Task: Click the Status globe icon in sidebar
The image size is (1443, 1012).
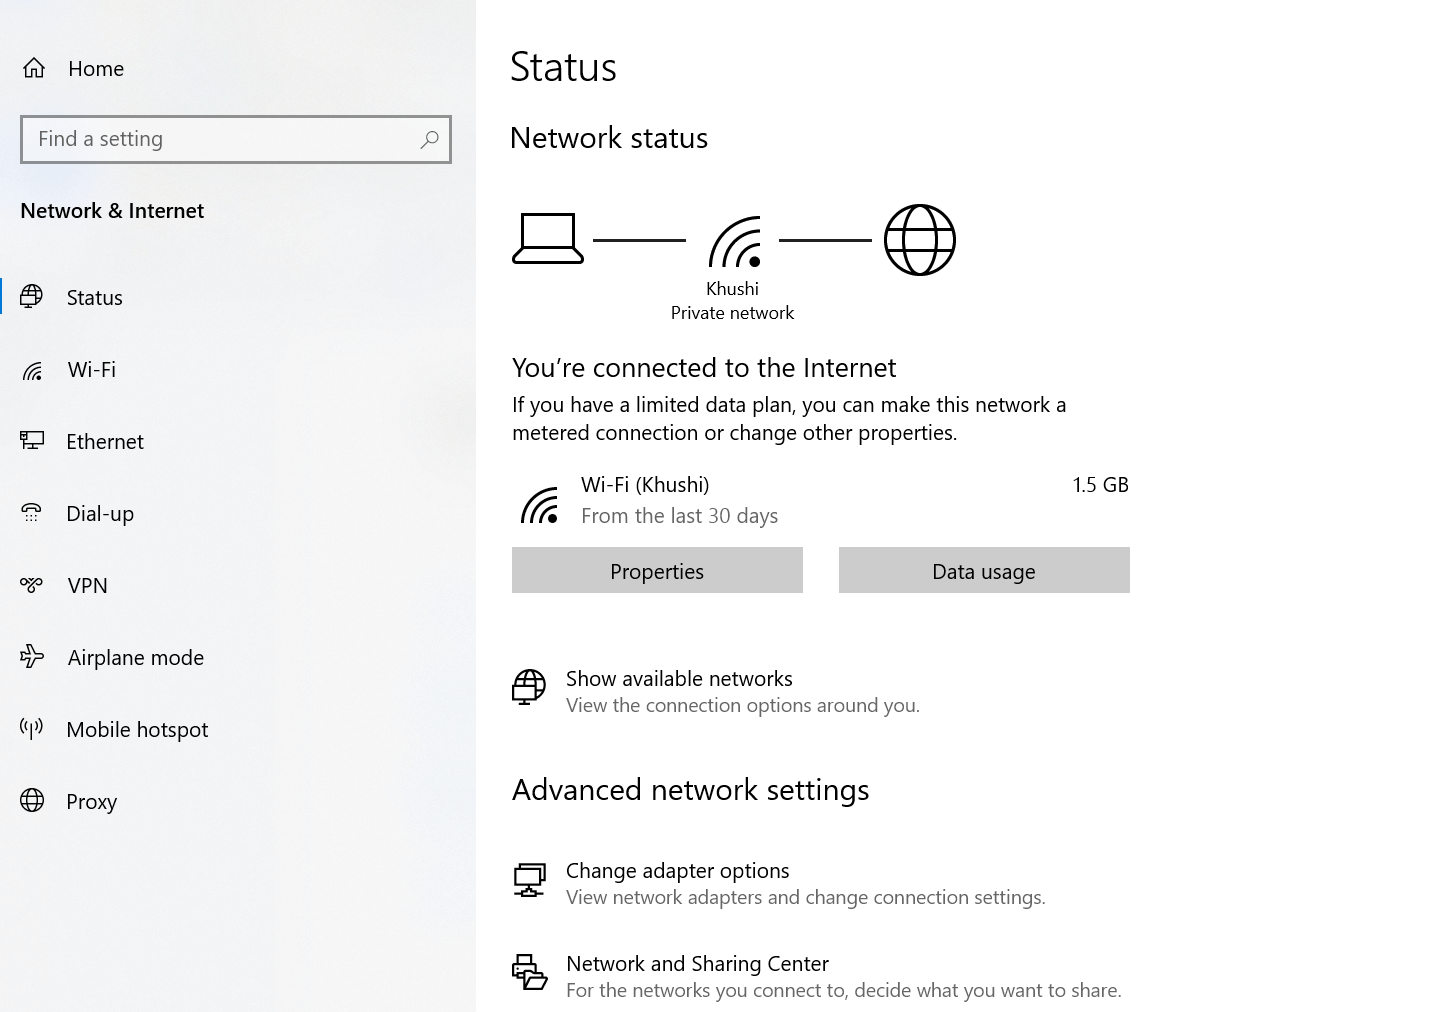Action: pos(32,297)
